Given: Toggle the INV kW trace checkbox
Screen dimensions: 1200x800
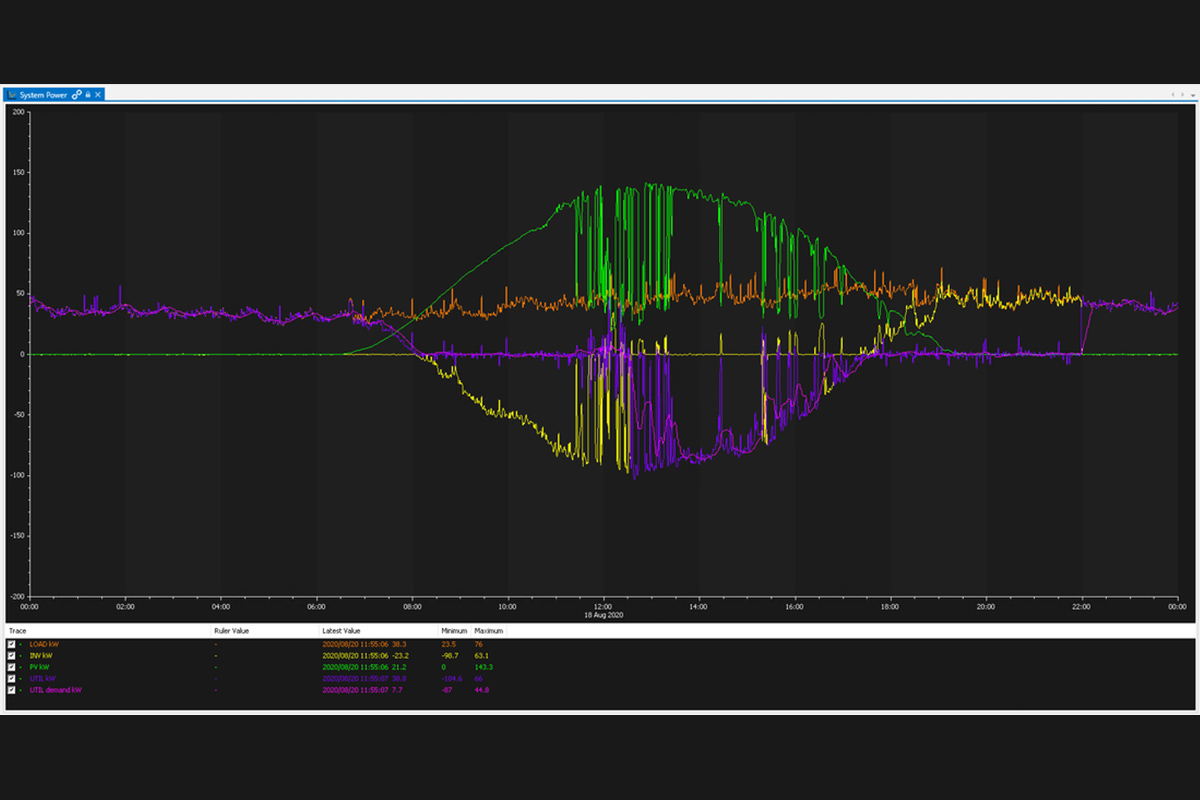Looking at the screenshot, I should [12, 656].
